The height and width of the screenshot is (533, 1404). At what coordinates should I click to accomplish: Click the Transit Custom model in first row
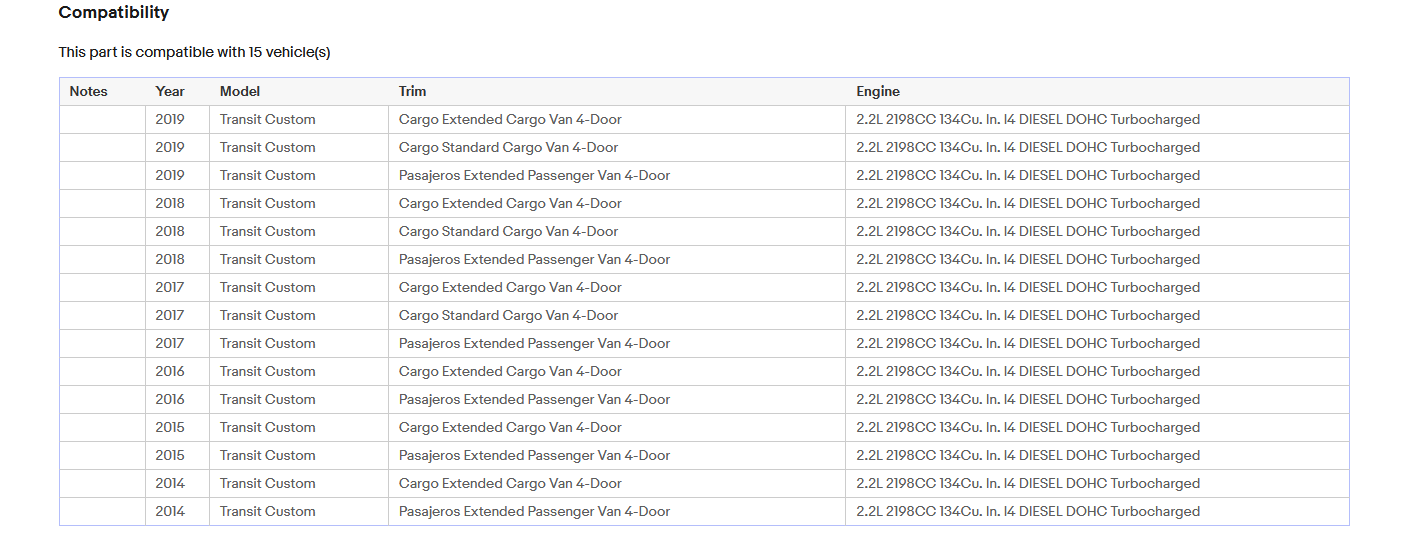[x=268, y=119]
